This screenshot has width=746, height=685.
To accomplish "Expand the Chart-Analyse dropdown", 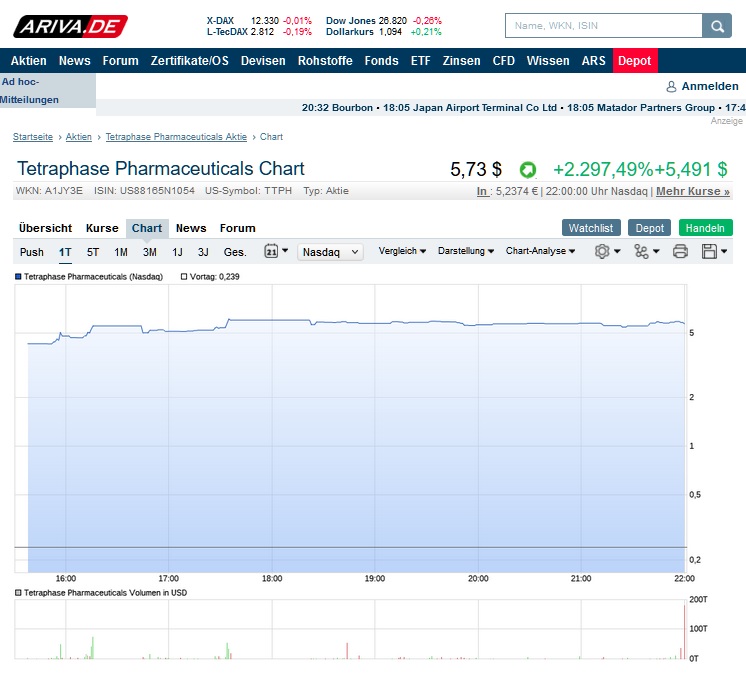I will point(540,251).
